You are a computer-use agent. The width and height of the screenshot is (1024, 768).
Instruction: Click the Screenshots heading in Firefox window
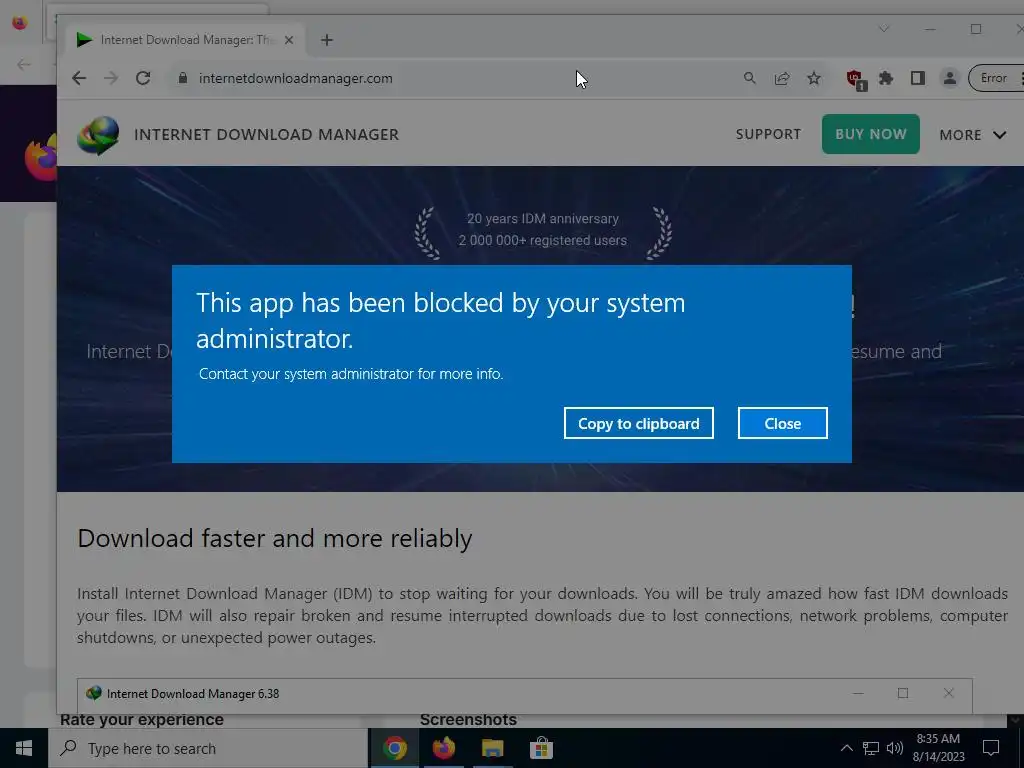[468, 720]
